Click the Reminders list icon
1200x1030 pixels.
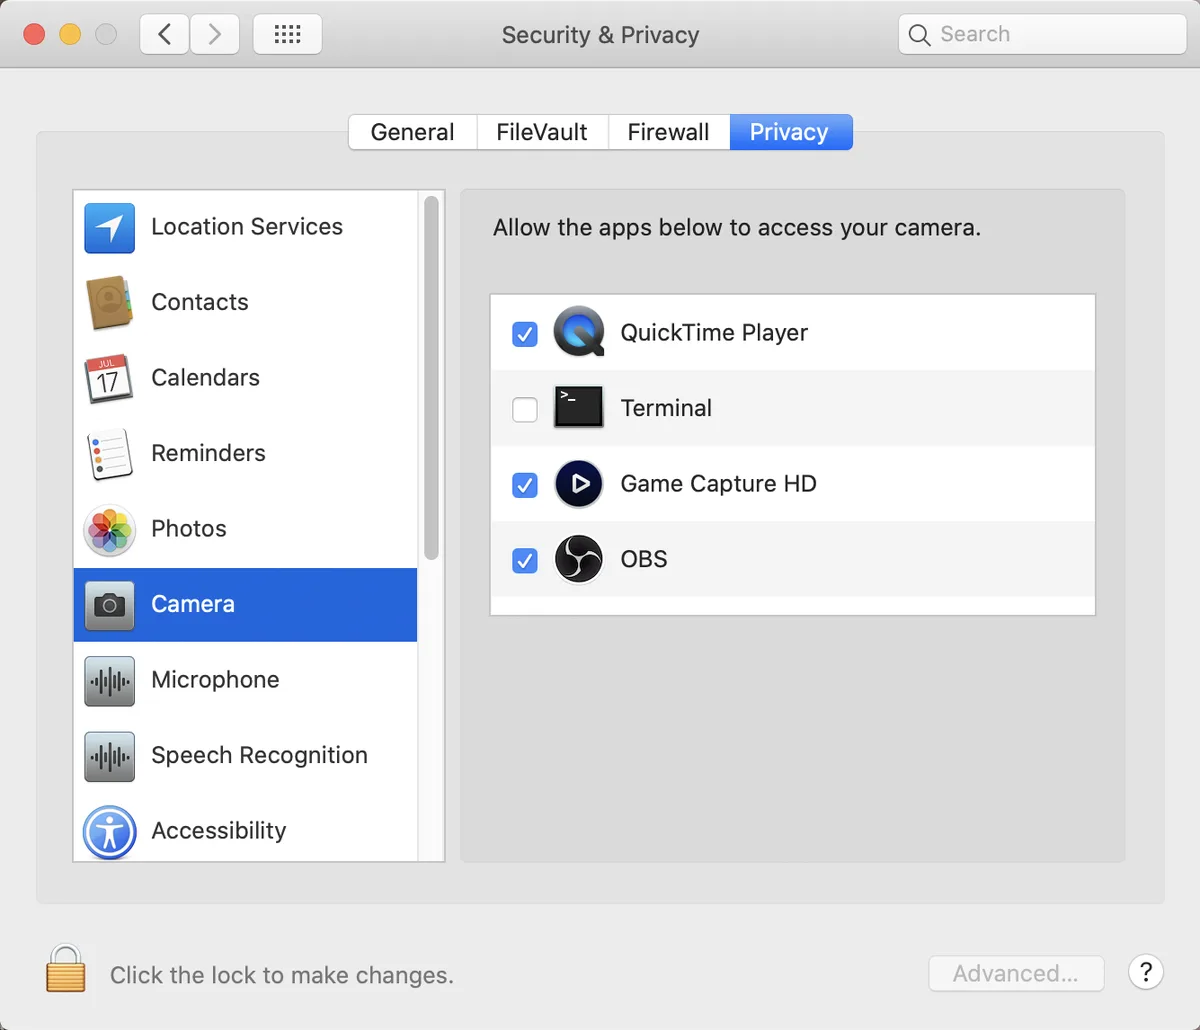pos(109,454)
